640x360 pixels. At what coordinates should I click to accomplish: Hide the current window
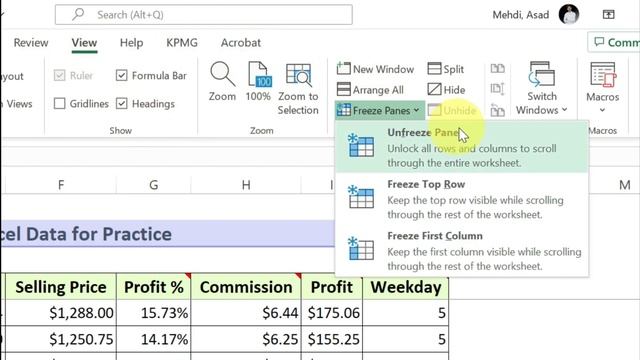pyautogui.click(x=446, y=89)
